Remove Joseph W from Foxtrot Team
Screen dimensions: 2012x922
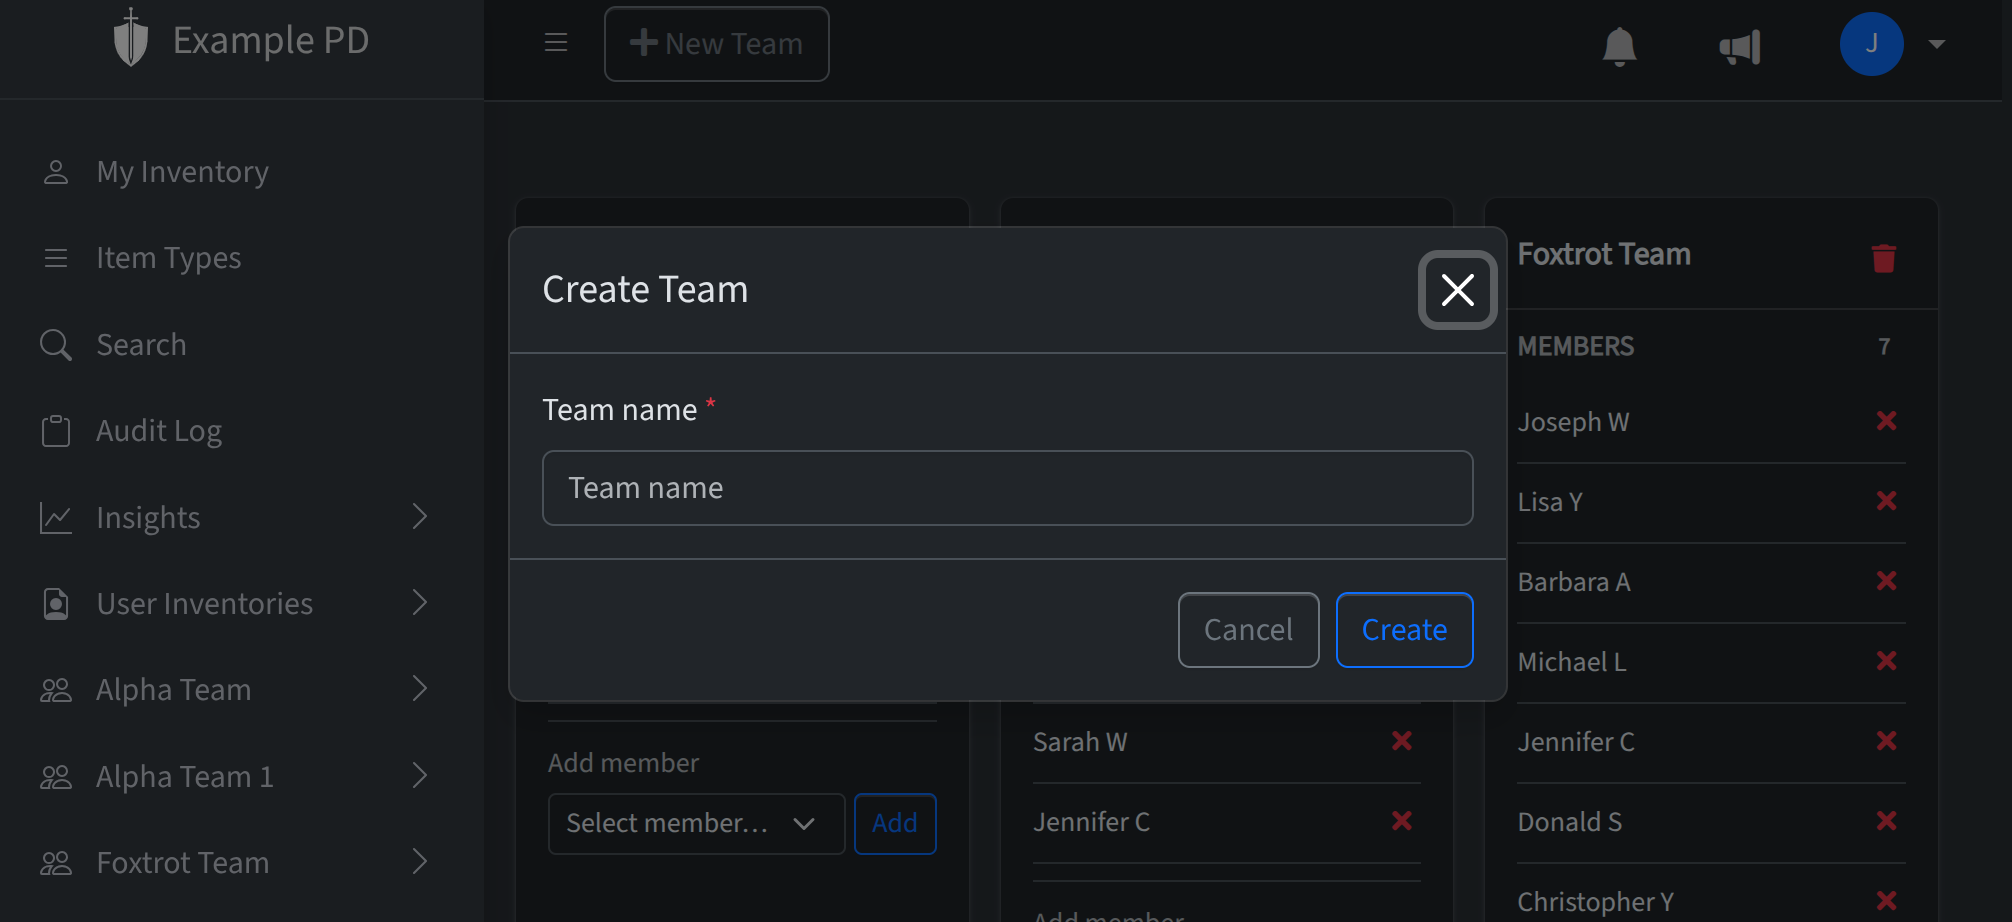[1887, 421]
